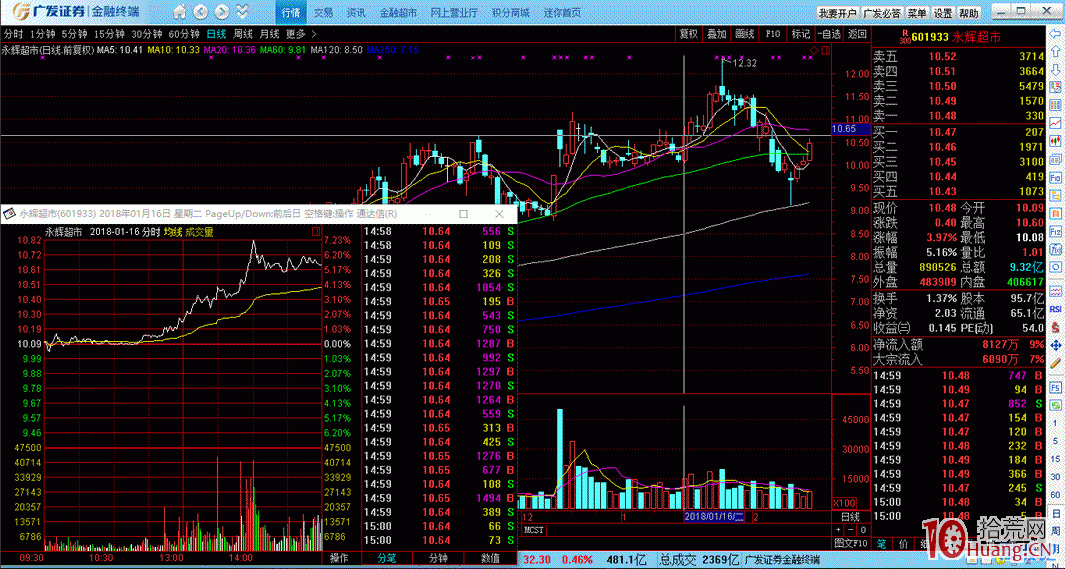1065x569 pixels.
Task: Open the 交易 tab
Action: click(x=324, y=12)
